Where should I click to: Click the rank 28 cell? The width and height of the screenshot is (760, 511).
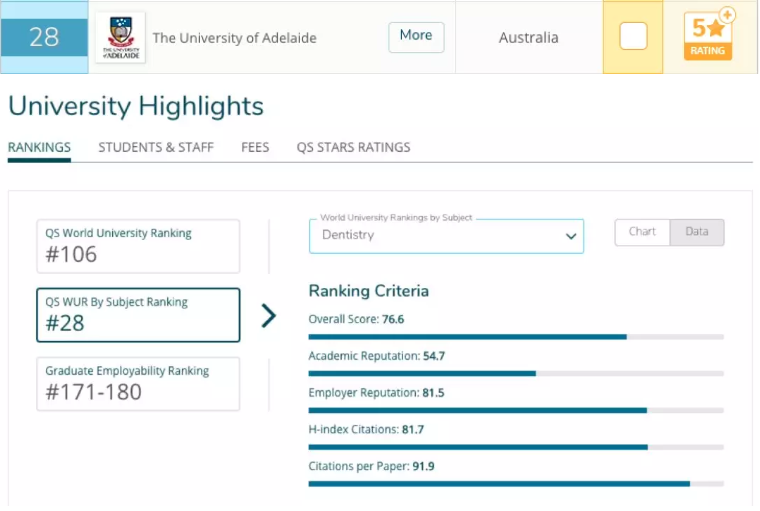[44, 38]
